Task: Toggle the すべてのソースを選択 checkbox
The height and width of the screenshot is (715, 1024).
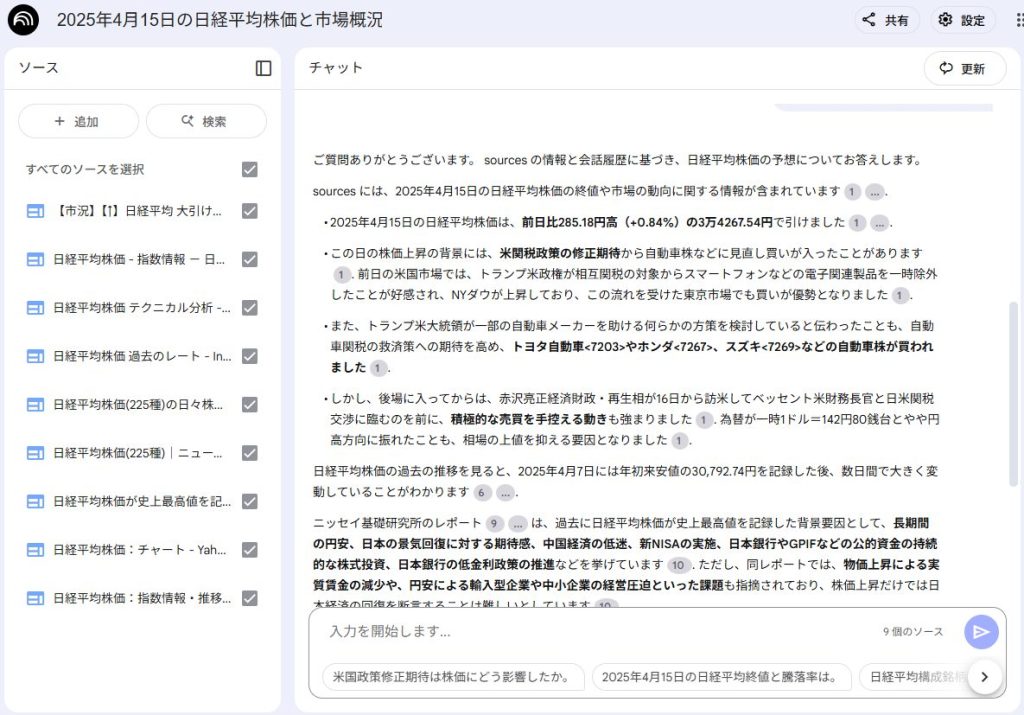Action: pyautogui.click(x=249, y=169)
